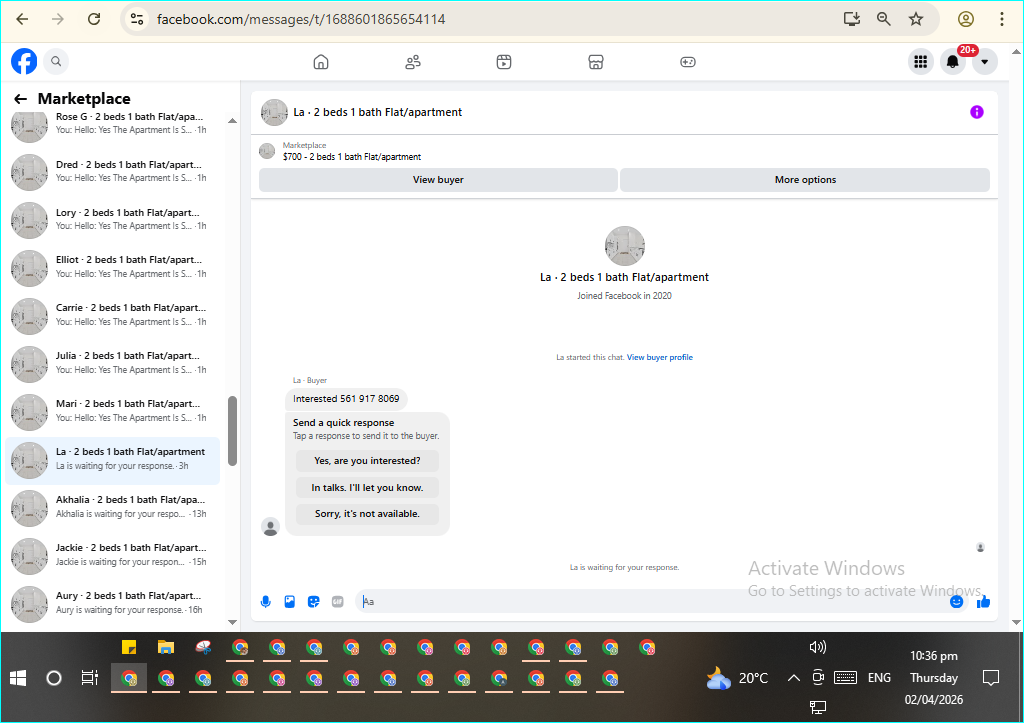
Task: Show hidden system tray icons chevron
Action: [x=793, y=678]
